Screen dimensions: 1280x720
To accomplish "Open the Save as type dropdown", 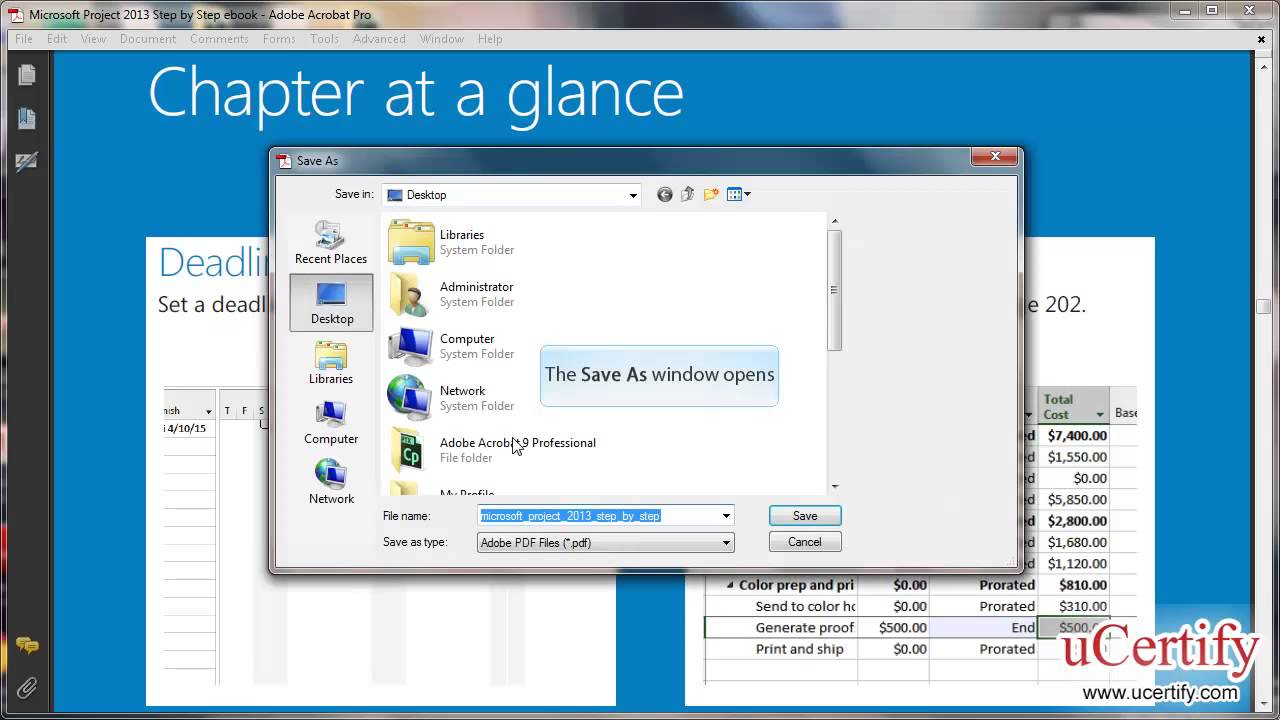I will pyautogui.click(x=726, y=543).
